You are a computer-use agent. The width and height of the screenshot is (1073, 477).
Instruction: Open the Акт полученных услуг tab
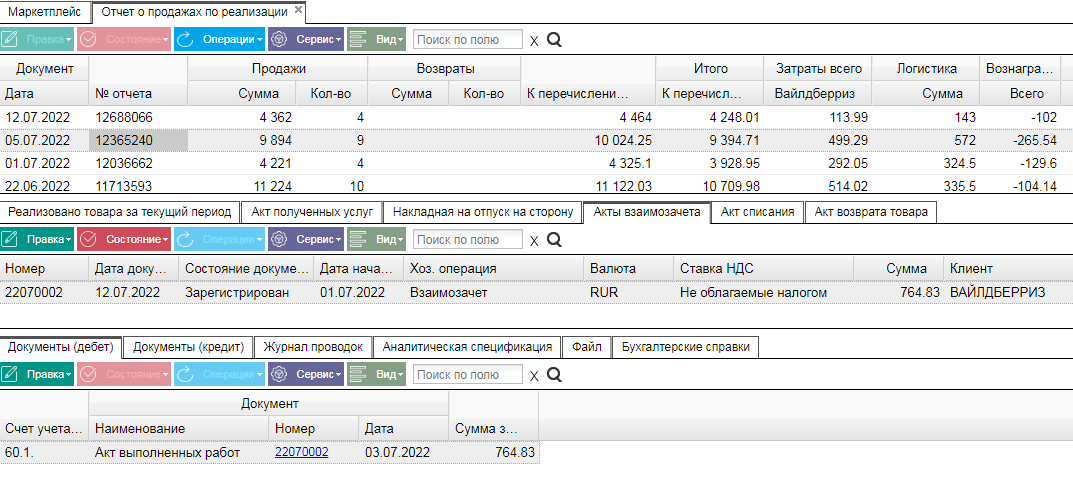coord(311,211)
